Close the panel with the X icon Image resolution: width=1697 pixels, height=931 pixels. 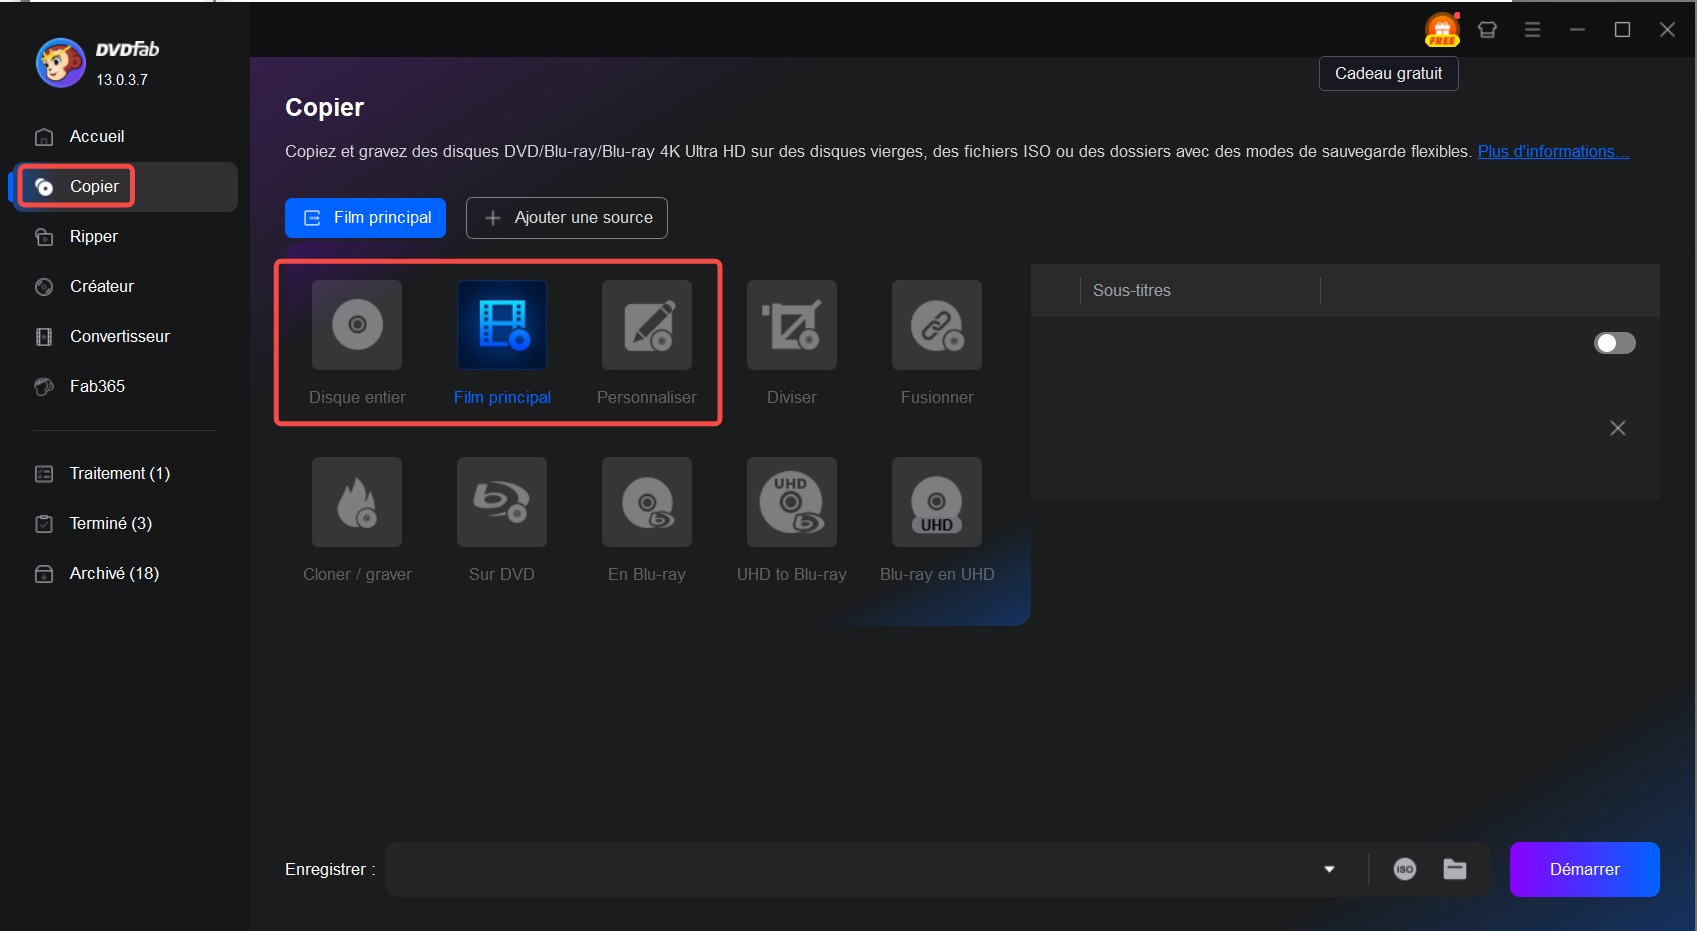pos(1617,428)
